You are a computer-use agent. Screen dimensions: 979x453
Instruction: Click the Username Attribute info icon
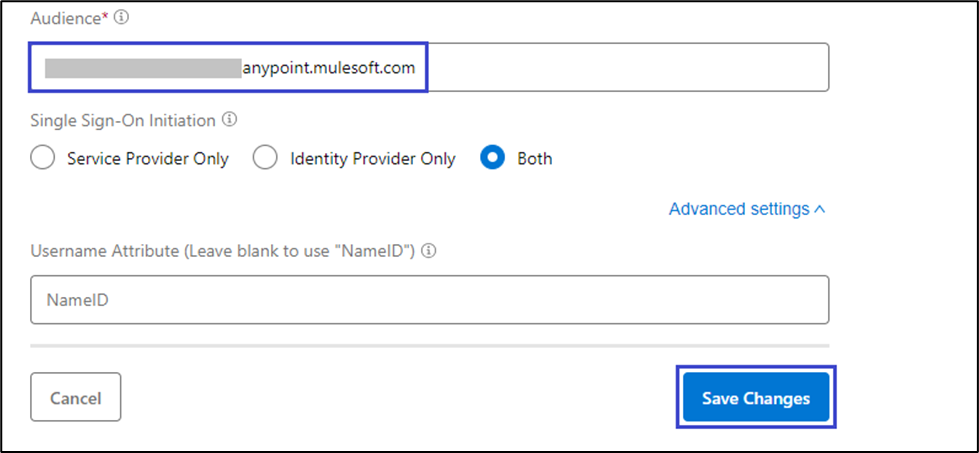[x=429, y=250]
